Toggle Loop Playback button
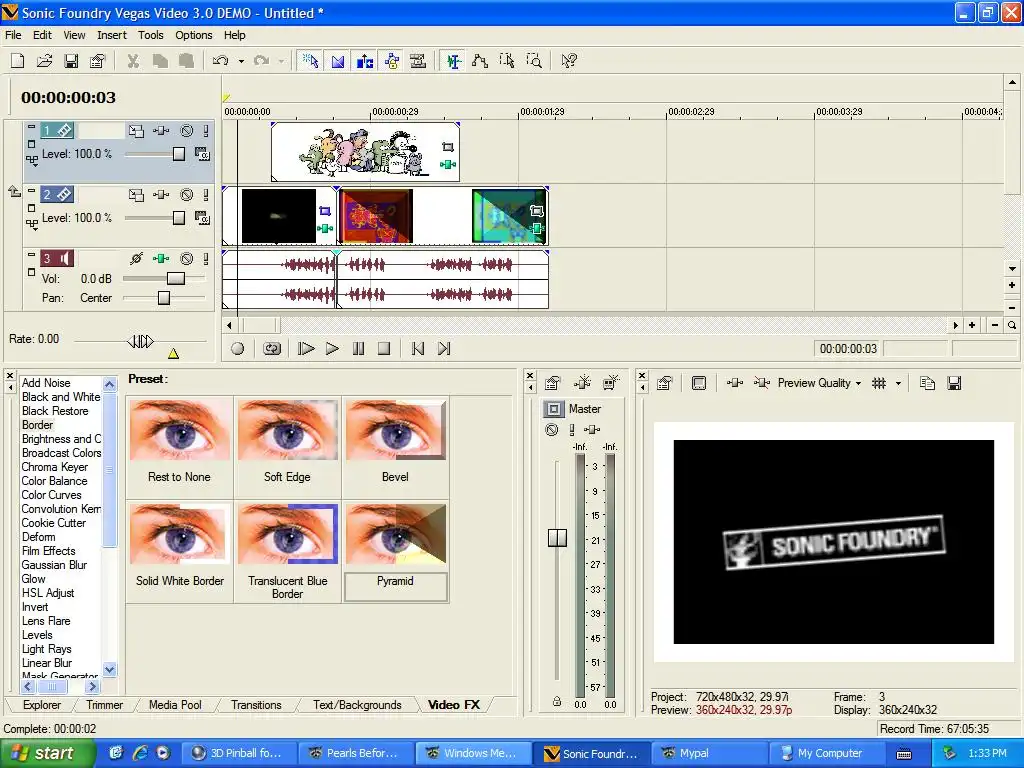 (272, 349)
